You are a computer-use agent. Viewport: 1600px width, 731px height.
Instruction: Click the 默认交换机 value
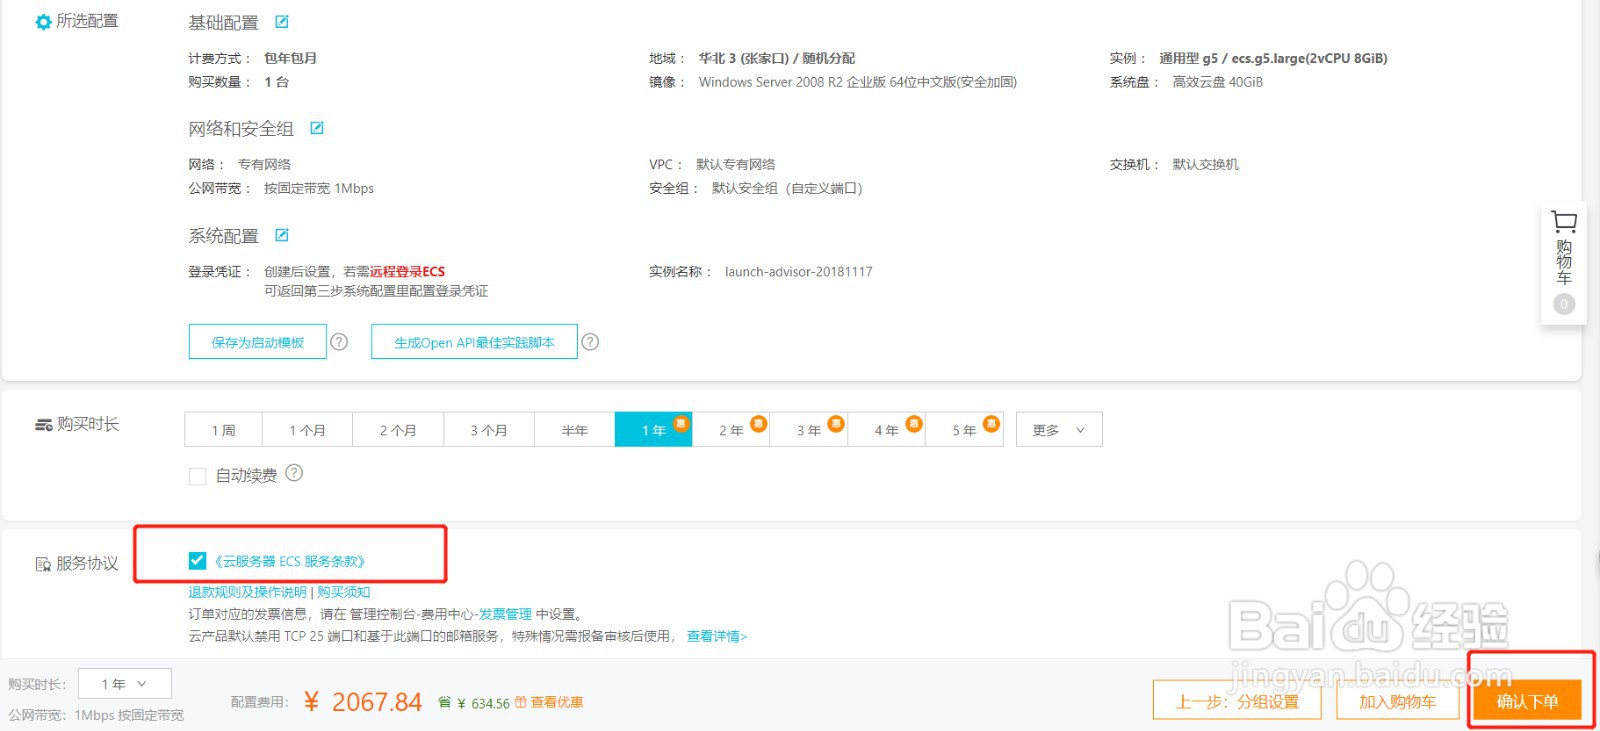1205,164
